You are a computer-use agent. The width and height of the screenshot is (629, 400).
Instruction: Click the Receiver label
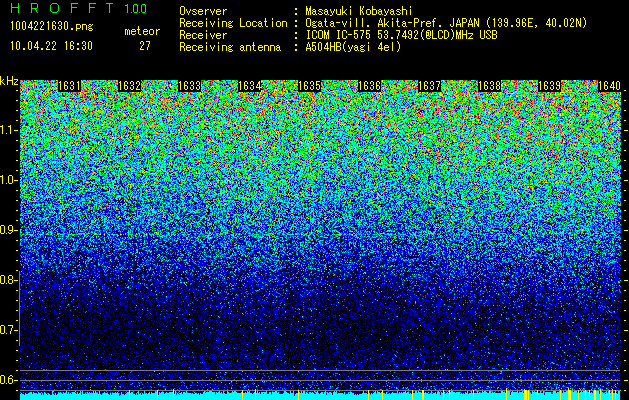click(x=203, y=35)
